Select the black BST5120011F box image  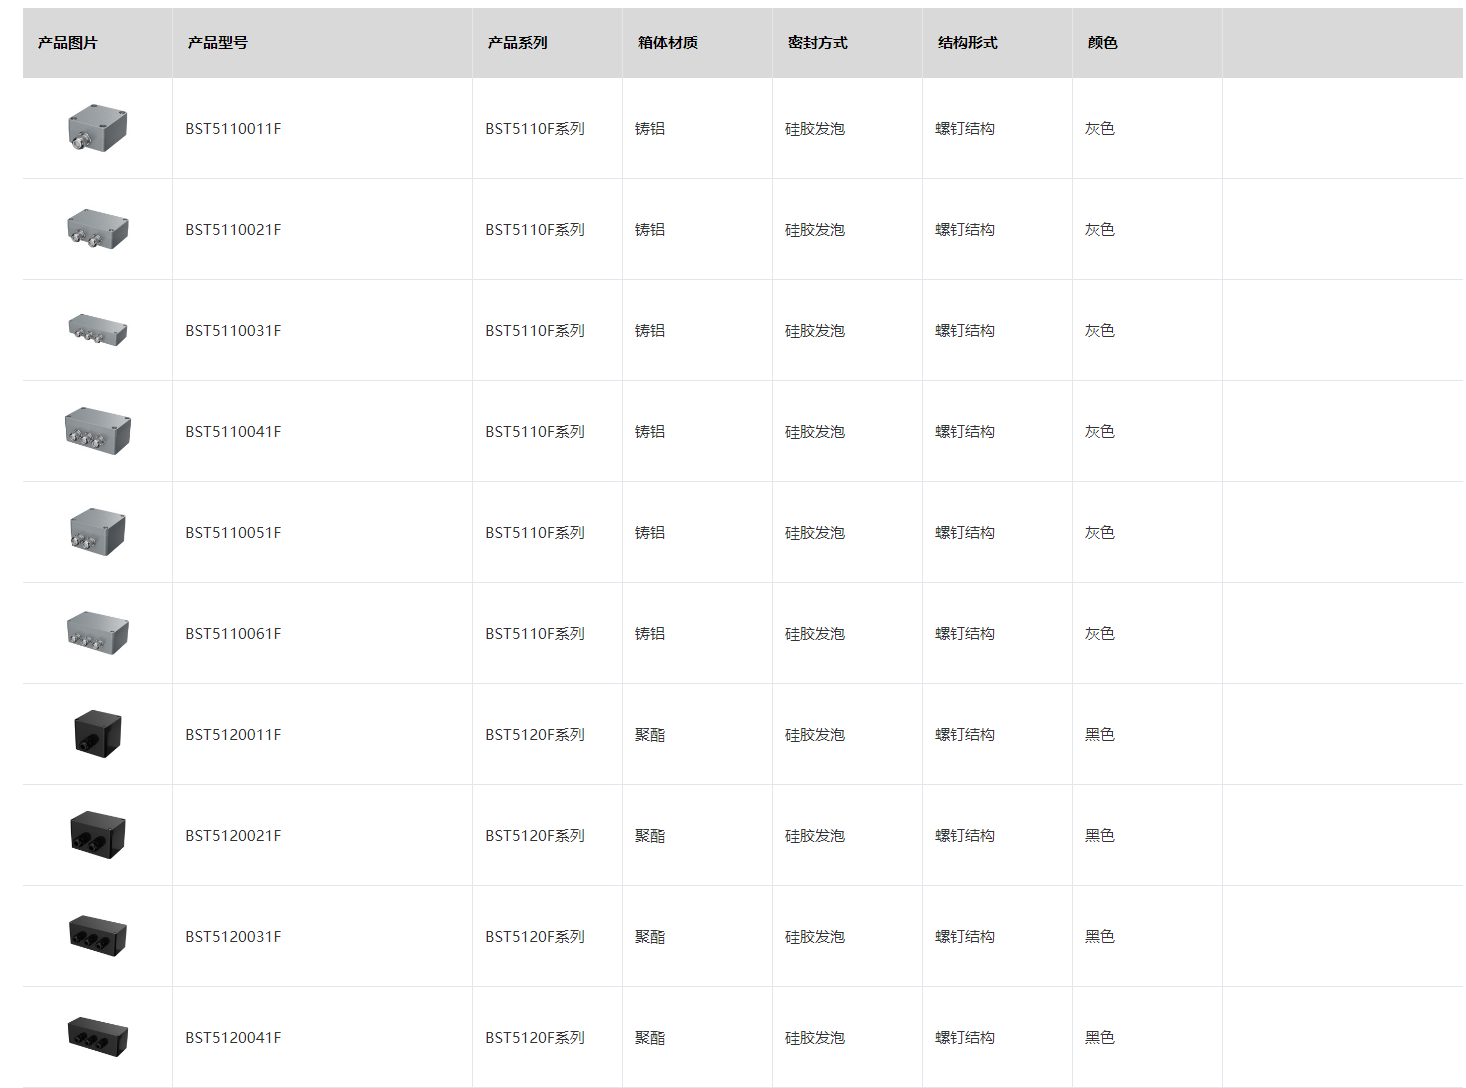click(97, 734)
